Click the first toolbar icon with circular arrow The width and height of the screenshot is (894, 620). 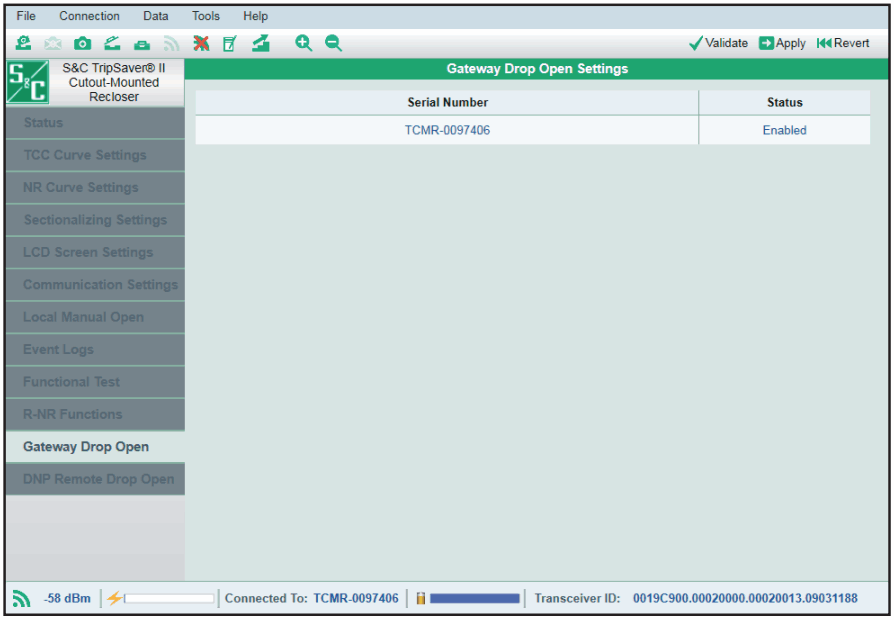tap(23, 43)
